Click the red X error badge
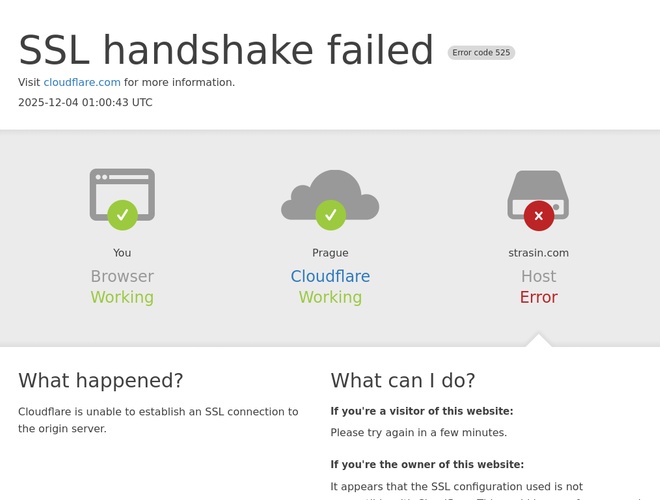This screenshot has height=500, width=660. click(x=538, y=214)
